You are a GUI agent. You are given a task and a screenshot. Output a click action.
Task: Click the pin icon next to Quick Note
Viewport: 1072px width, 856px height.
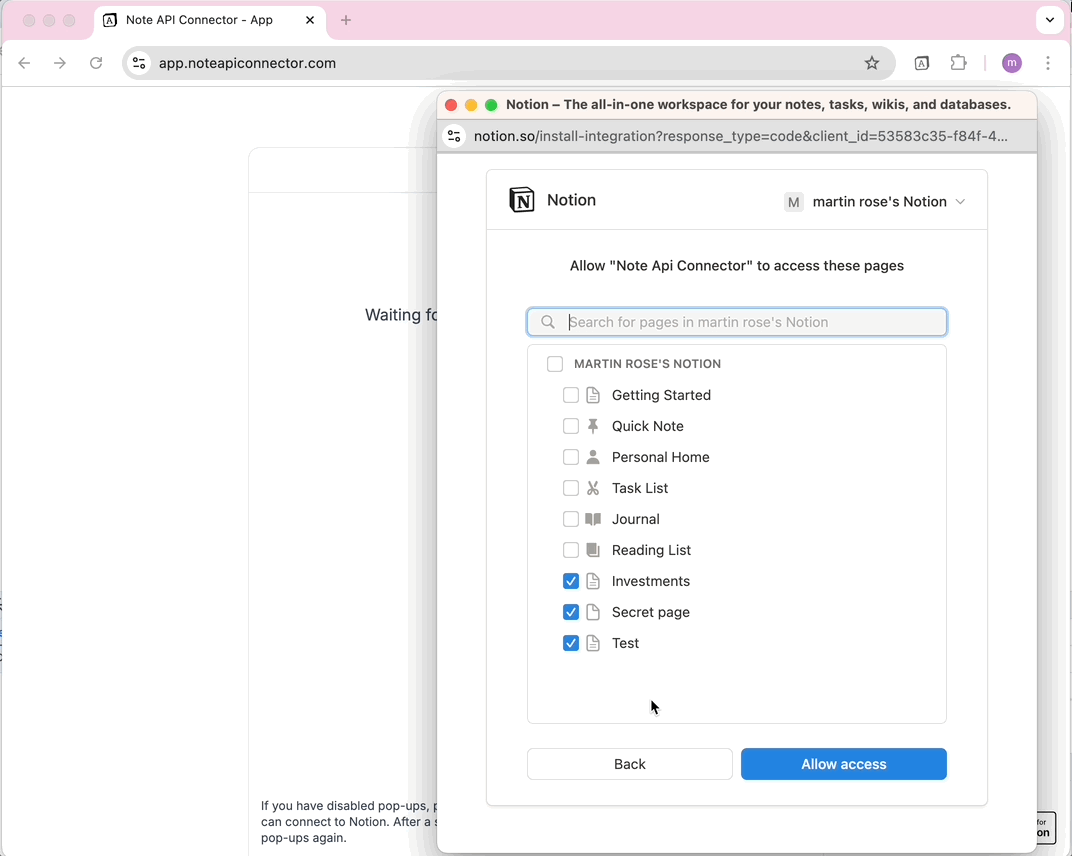click(593, 426)
